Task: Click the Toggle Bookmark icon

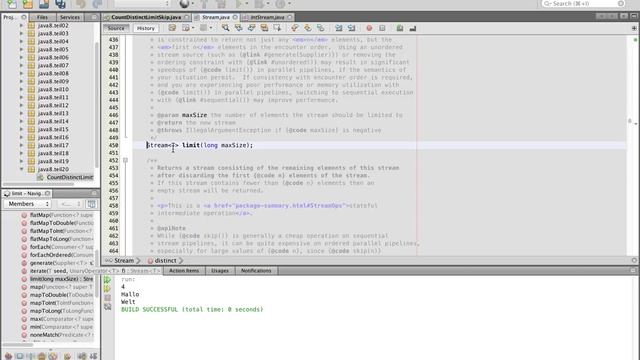Action: click(x=321, y=28)
